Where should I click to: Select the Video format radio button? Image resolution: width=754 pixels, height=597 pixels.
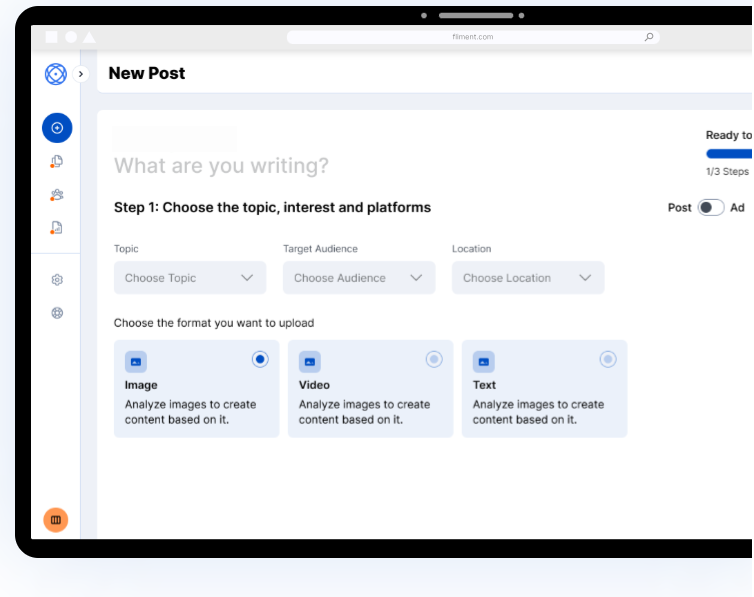(434, 359)
